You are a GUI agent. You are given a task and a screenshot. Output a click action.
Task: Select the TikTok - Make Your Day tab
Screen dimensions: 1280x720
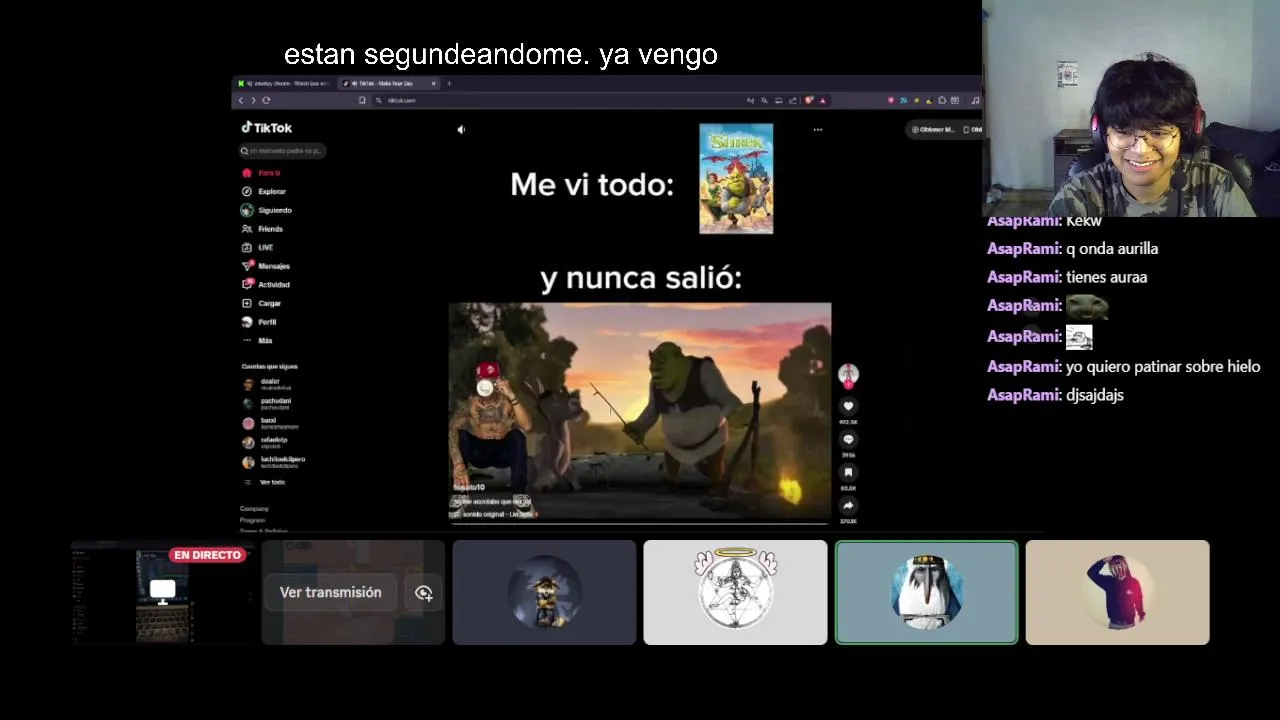click(389, 83)
